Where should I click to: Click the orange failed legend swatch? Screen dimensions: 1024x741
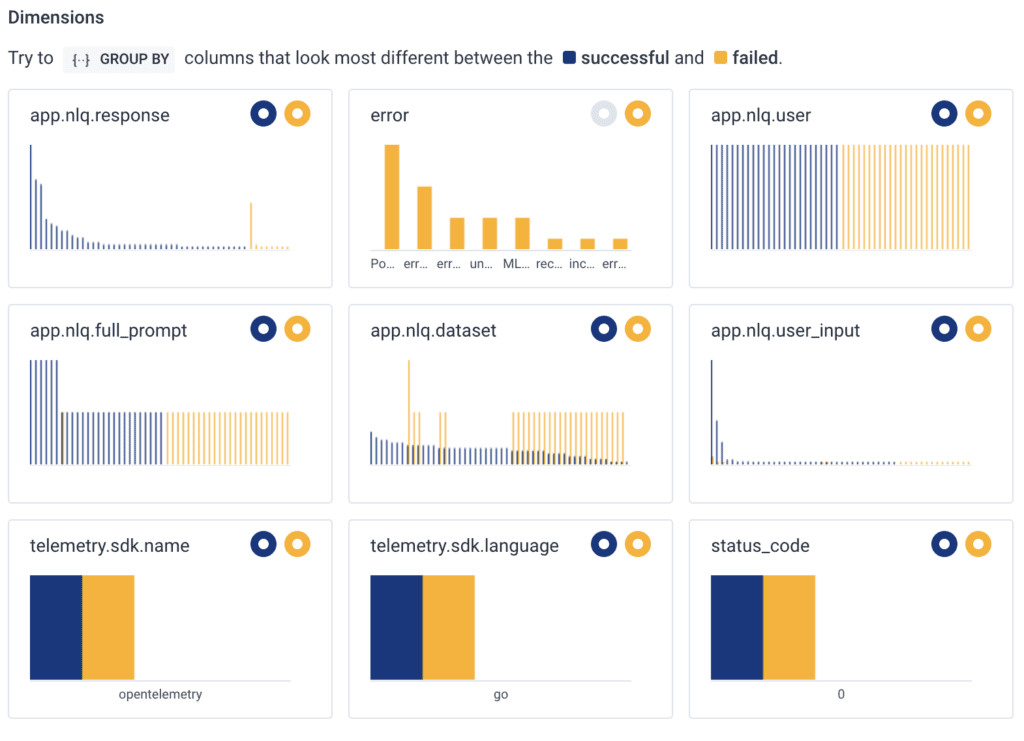[721, 58]
